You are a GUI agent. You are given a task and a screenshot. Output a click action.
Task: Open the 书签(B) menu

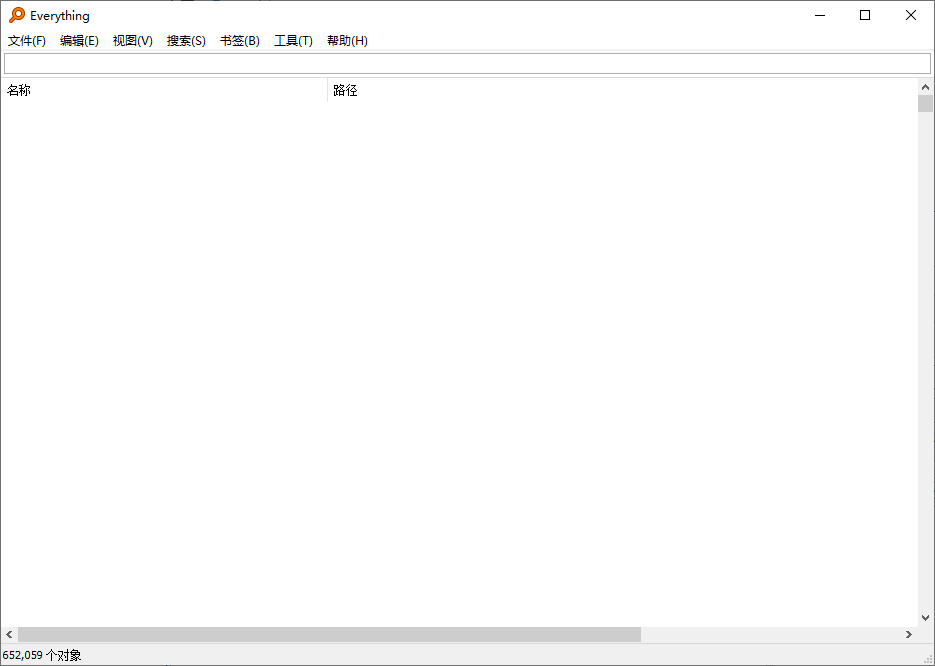(x=239, y=40)
